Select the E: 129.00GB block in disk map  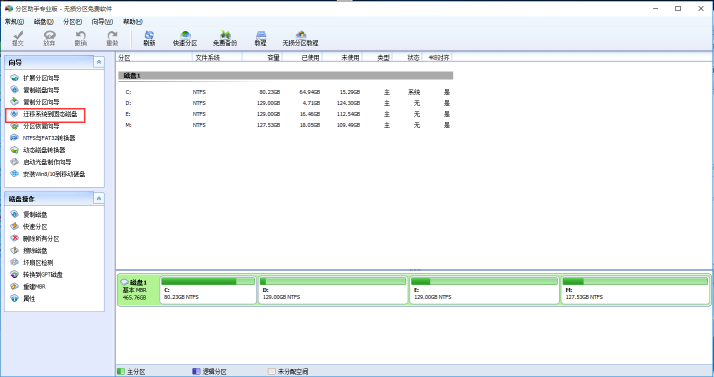pos(484,290)
